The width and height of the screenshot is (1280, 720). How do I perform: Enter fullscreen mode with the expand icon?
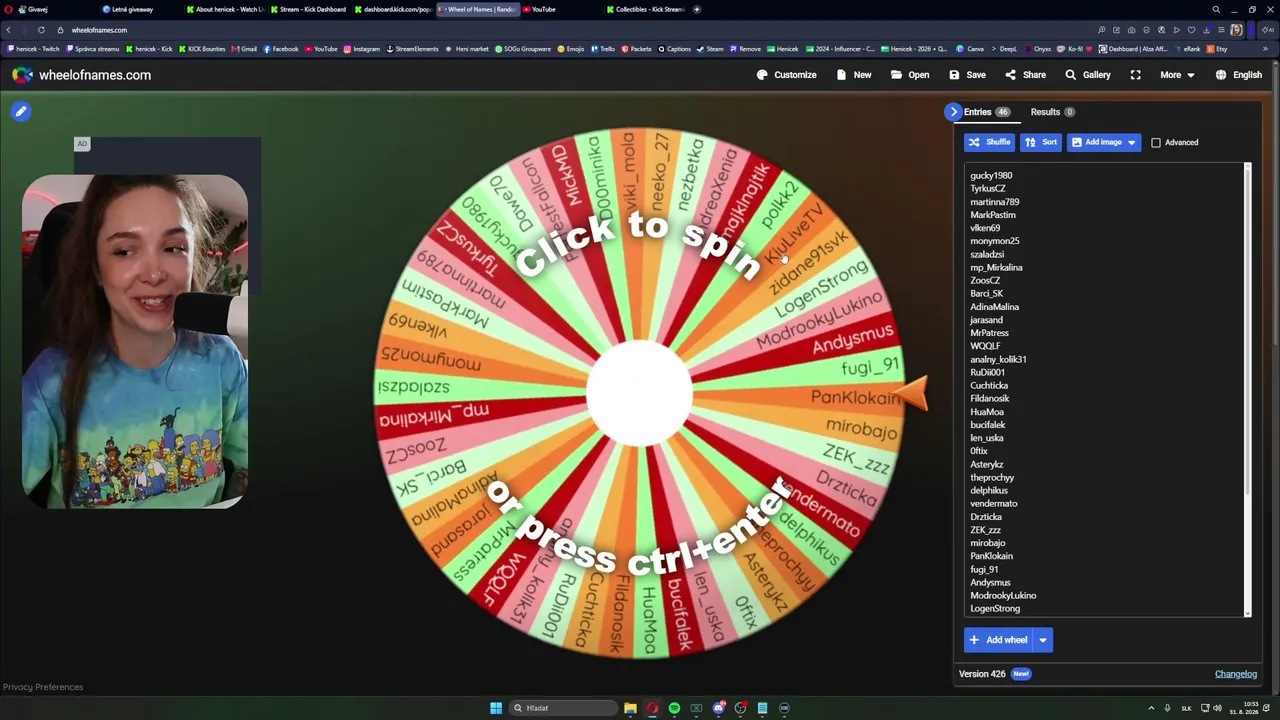coord(1135,75)
